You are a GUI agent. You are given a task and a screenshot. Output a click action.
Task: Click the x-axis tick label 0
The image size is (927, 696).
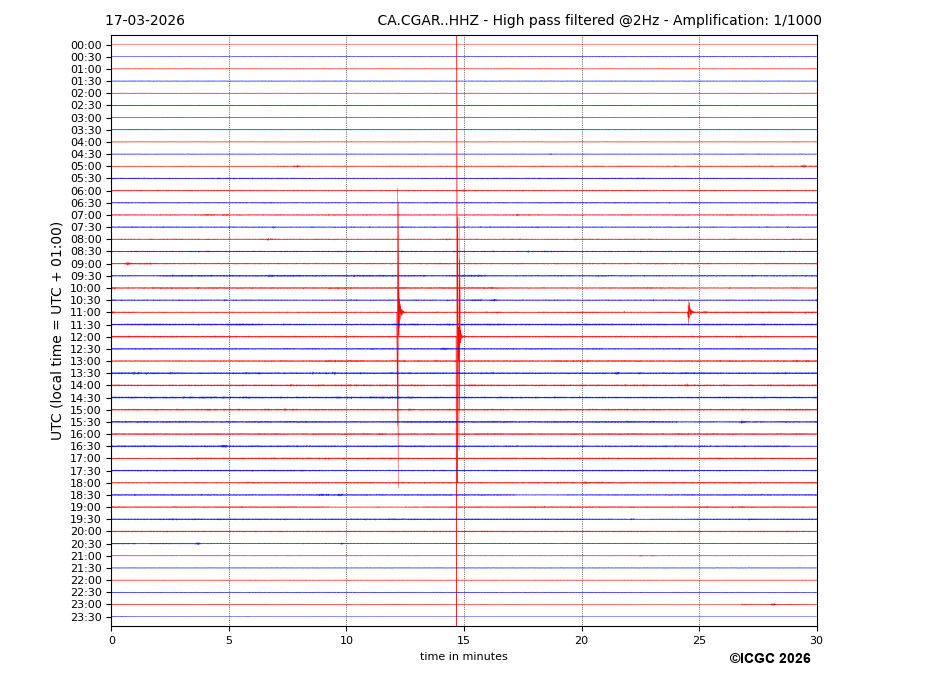[x=112, y=641]
